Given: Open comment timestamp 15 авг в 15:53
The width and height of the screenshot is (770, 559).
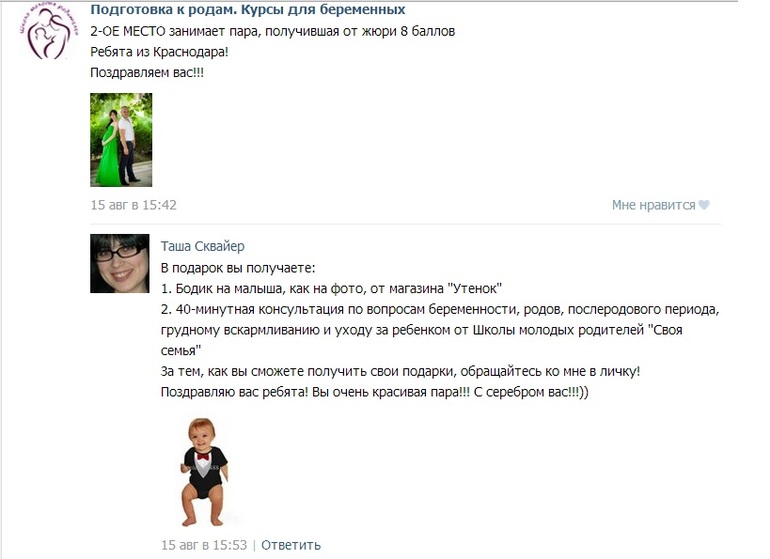Looking at the screenshot, I should coord(204,545).
